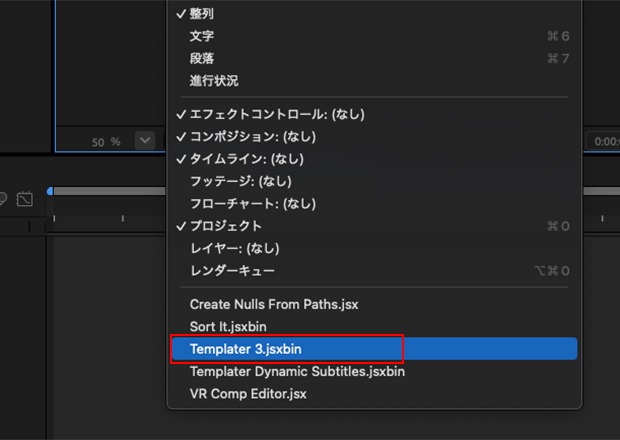The height and width of the screenshot is (440, 620).
Task: Show the フッテージ: (なし) panel
Action: (x=239, y=181)
